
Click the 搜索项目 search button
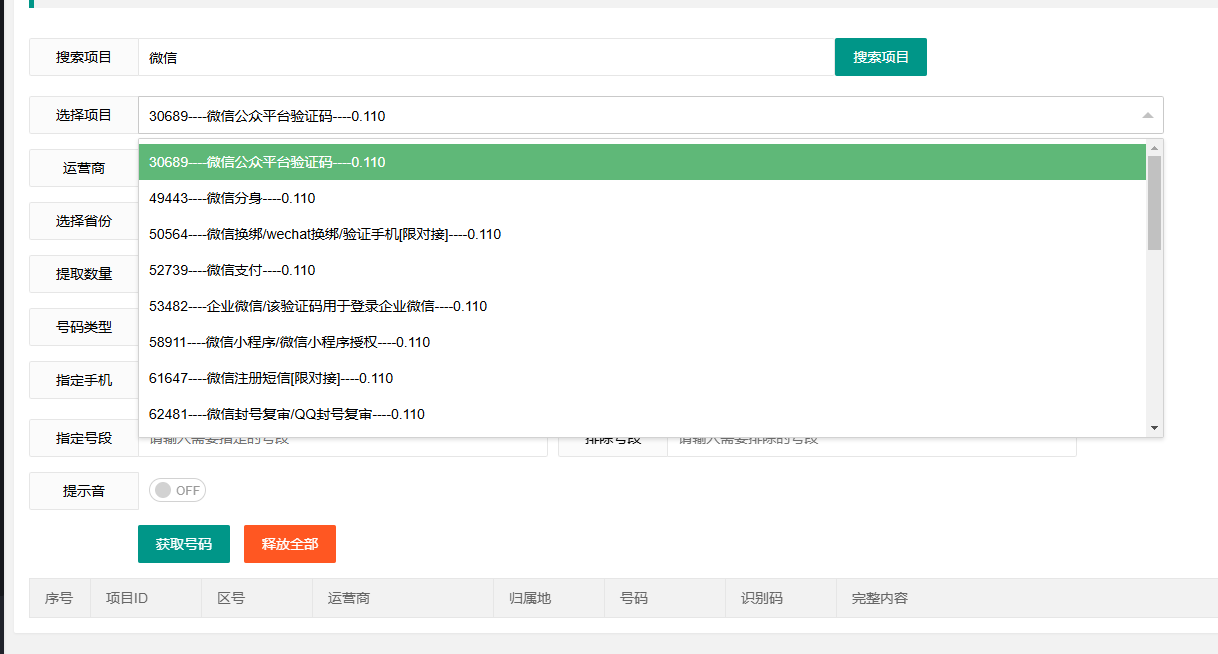pyautogui.click(x=881, y=57)
